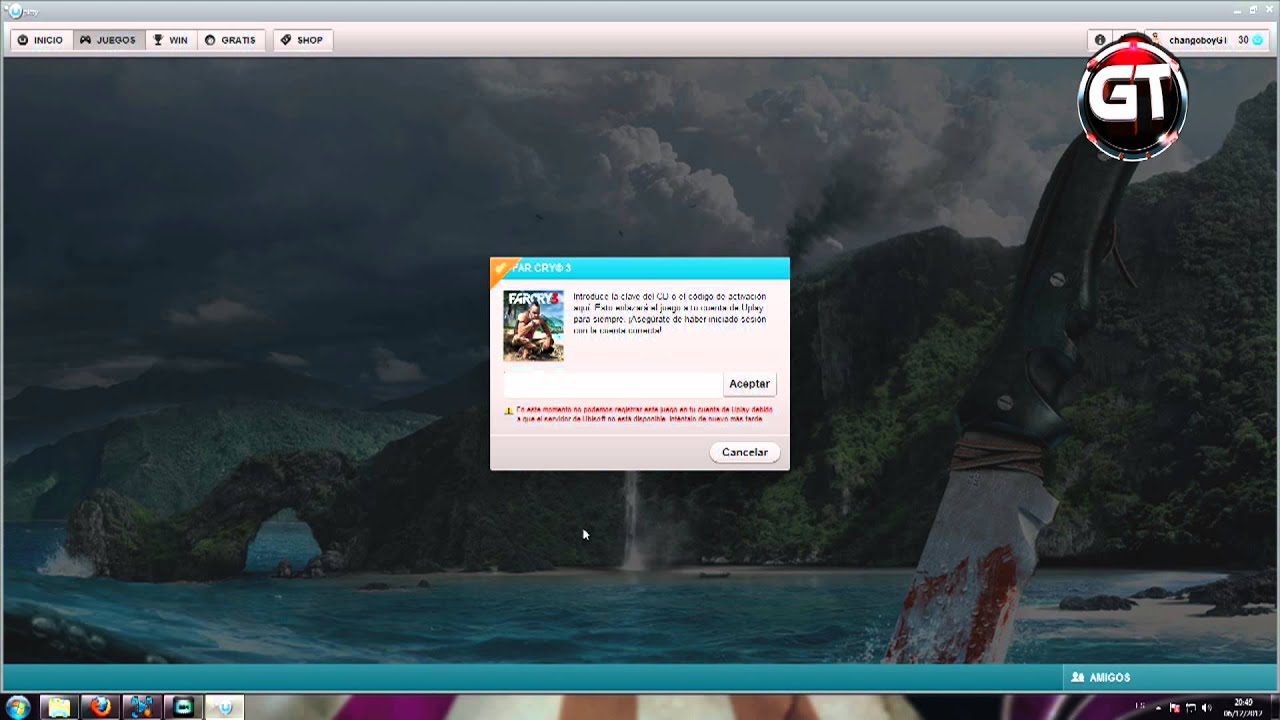Click Cancelar to close activation dialog
Screen dimensions: 1280x720
coord(745,452)
